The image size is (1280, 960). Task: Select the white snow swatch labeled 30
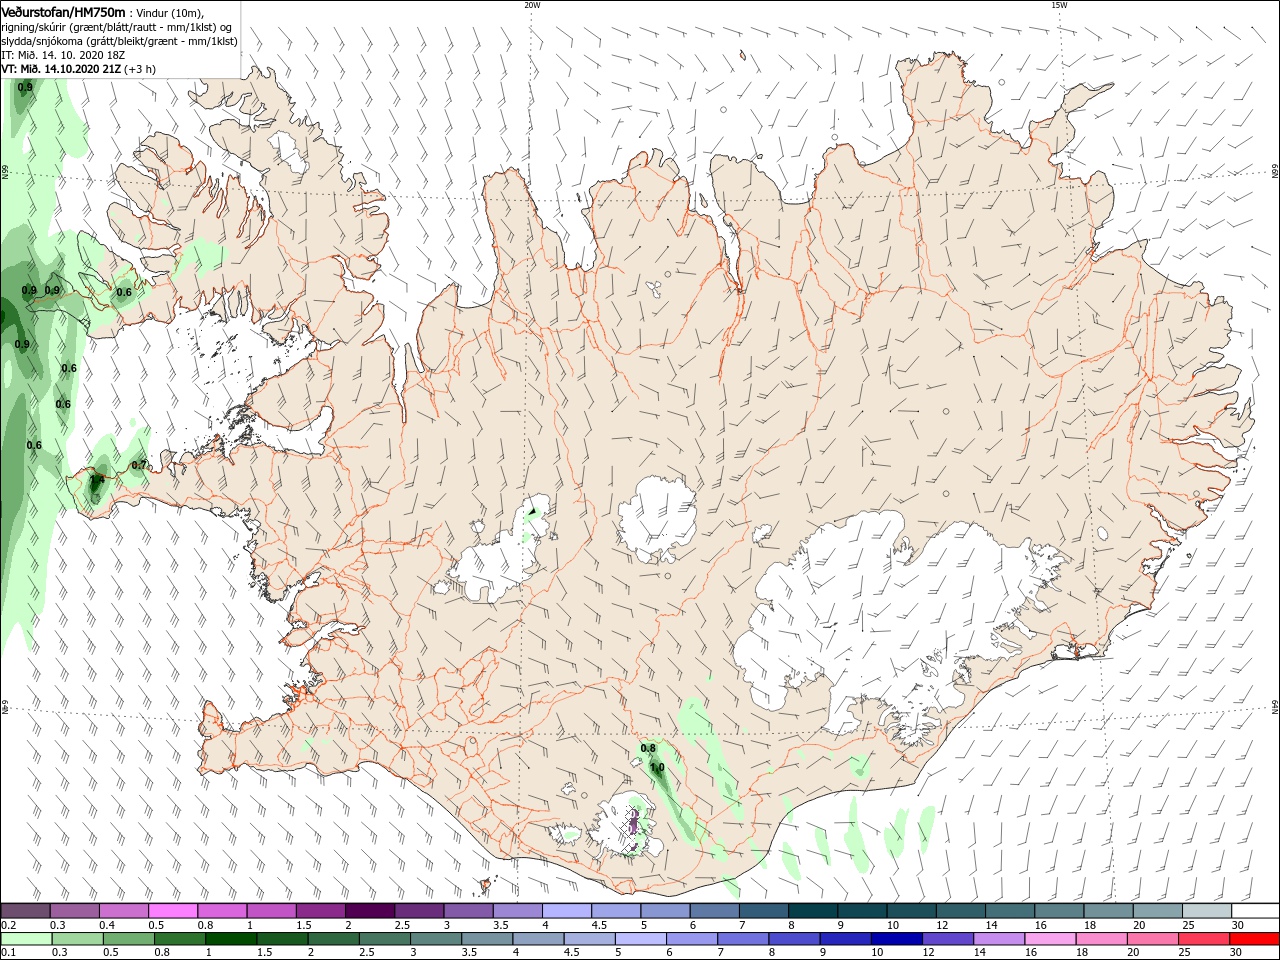pyautogui.click(x=1254, y=911)
